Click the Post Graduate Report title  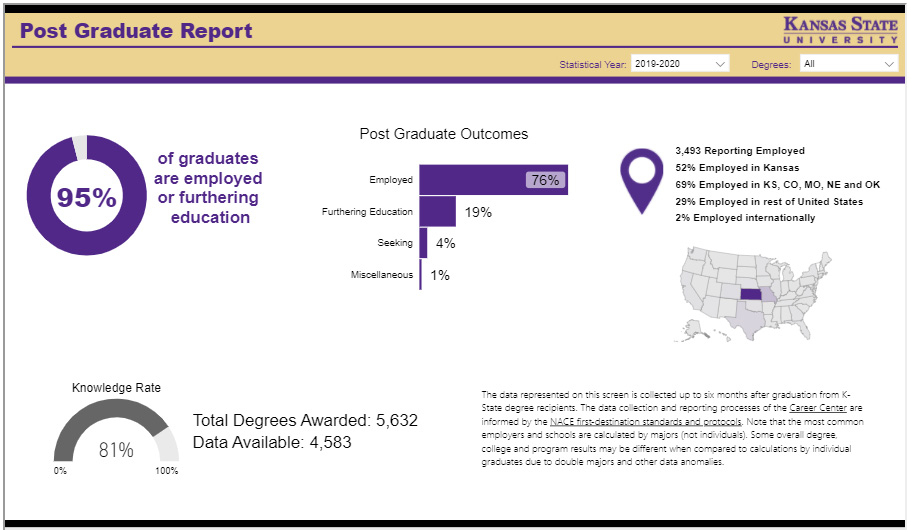(x=136, y=31)
